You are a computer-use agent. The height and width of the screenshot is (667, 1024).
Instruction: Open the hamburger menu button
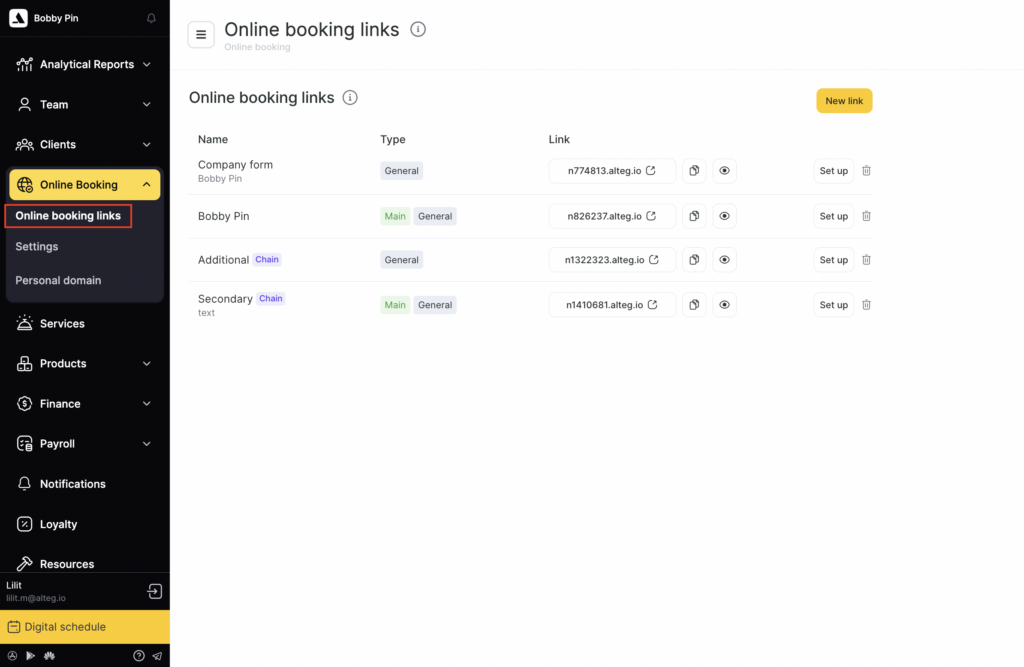pyautogui.click(x=201, y=35)
